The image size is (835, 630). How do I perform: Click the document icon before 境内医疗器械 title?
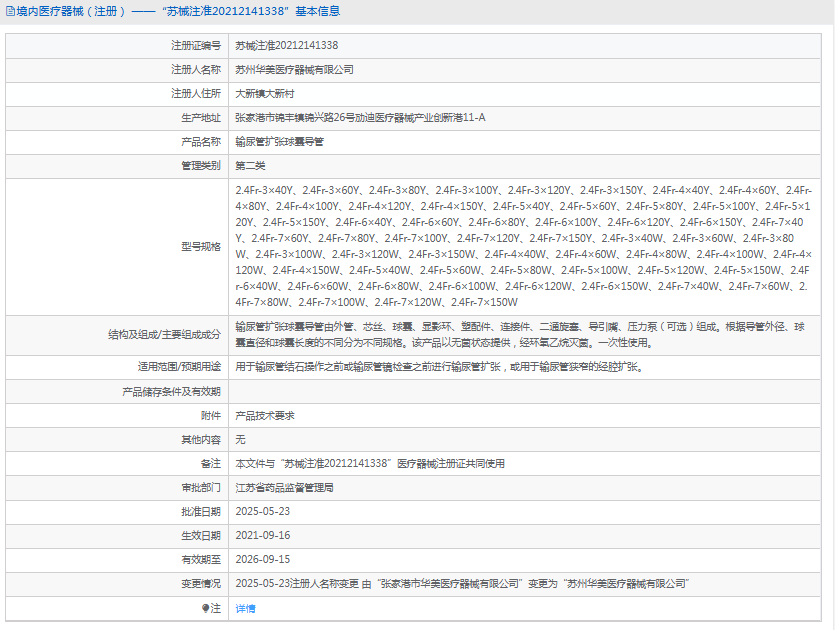(10, 11)
